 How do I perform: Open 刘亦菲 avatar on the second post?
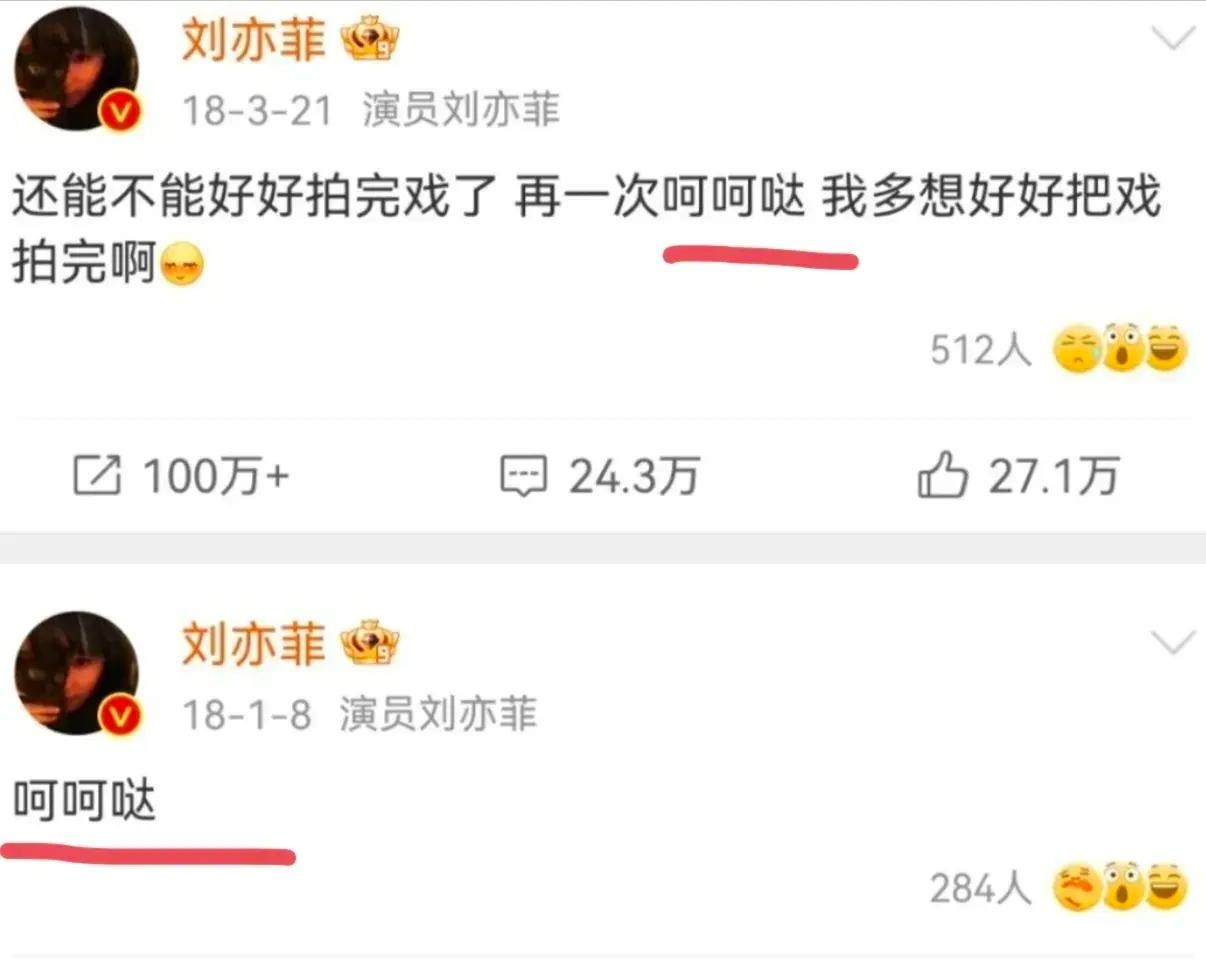tap(77, 674)
